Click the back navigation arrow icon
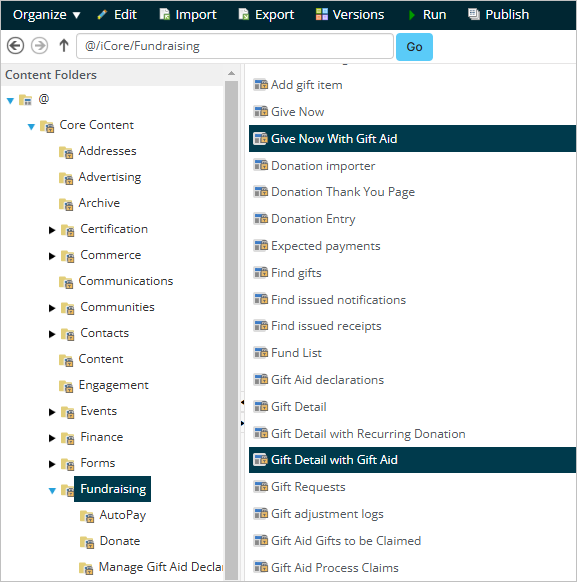This screenshot has width=577, height=582. coord(16,46)
